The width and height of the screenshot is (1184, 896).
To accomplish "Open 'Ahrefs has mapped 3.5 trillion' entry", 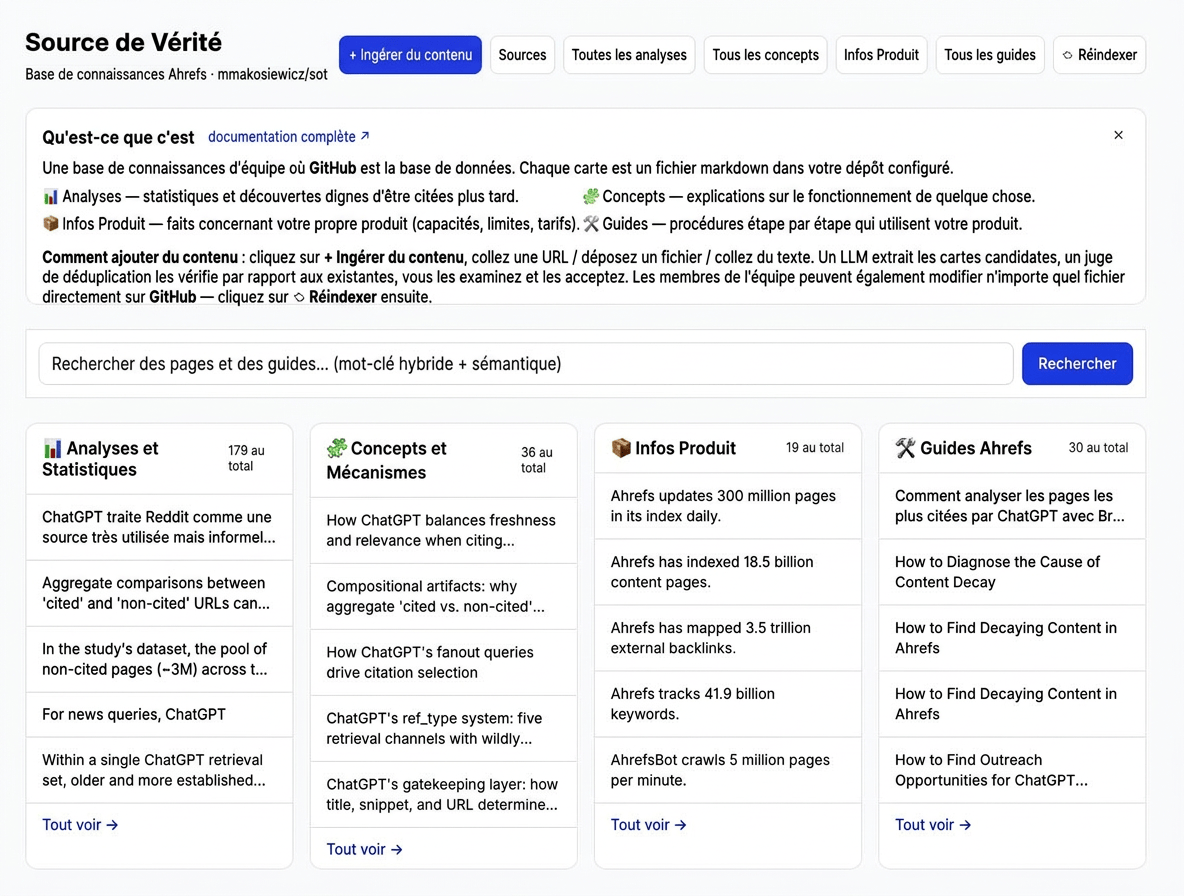I will pos(728,638).
